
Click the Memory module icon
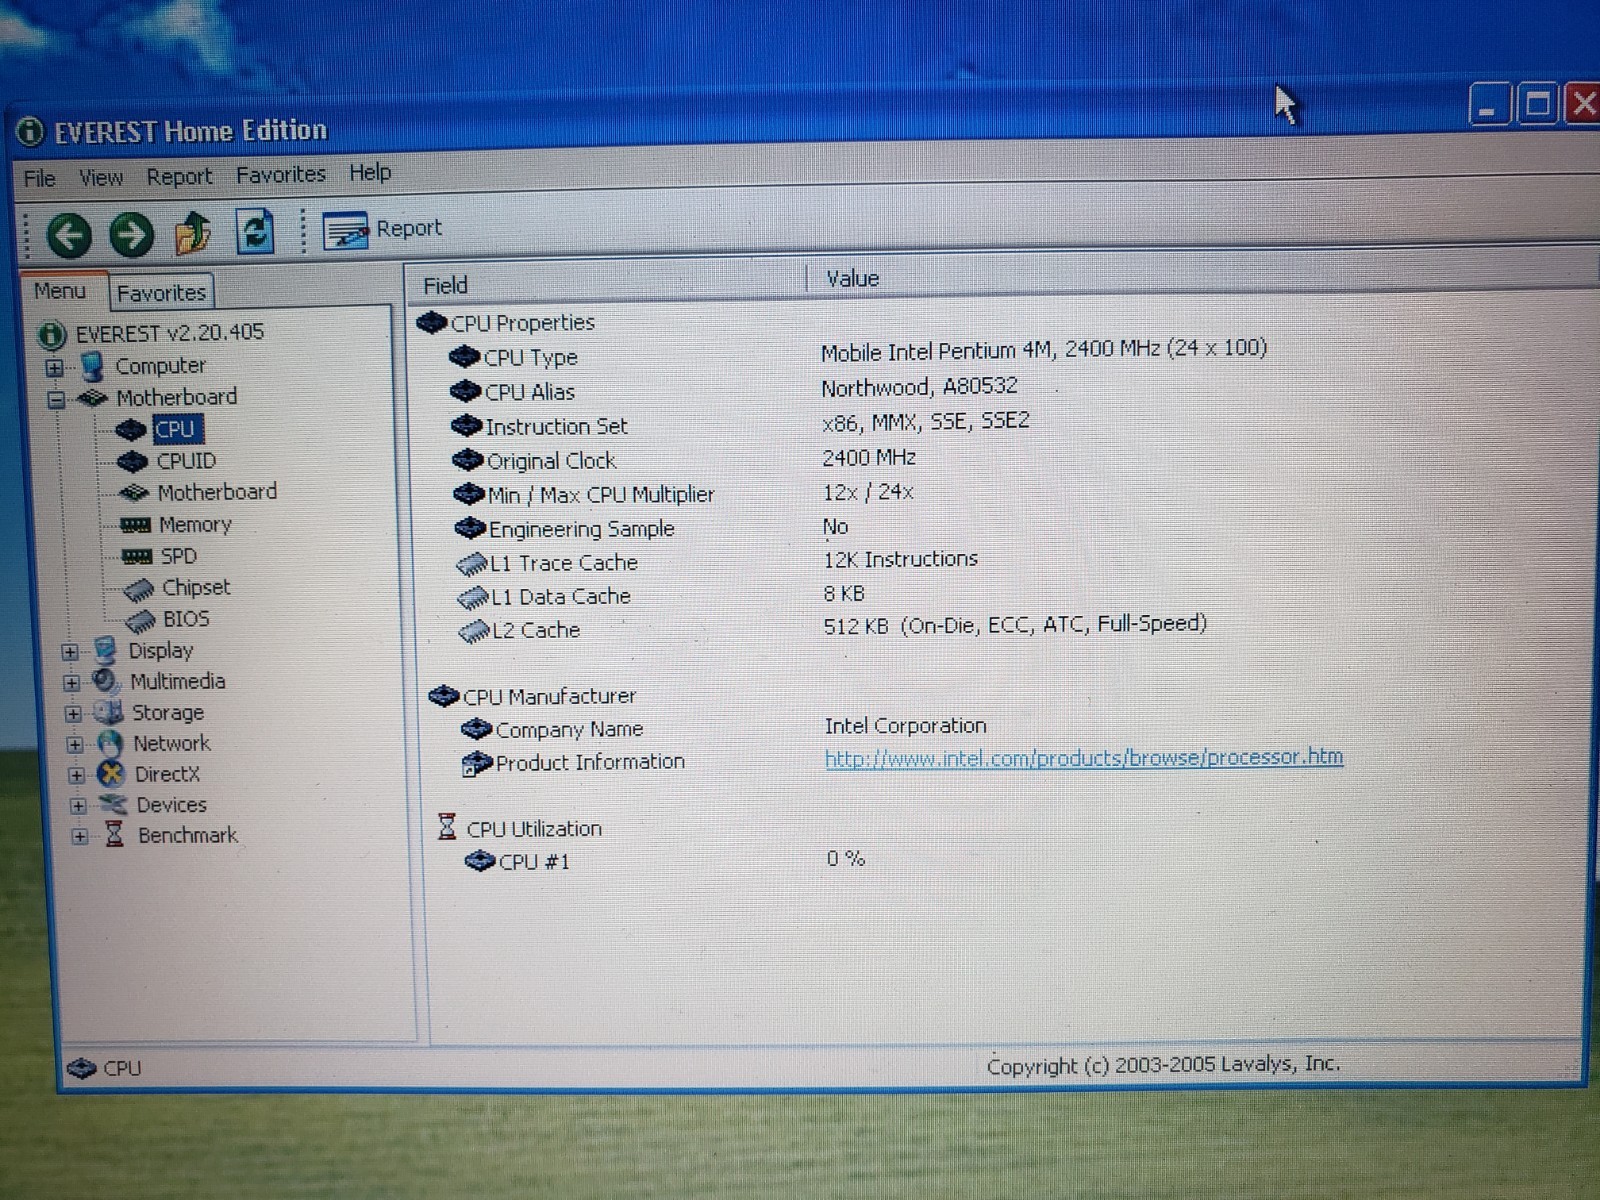pyautogui.click(x=135, y=525)
